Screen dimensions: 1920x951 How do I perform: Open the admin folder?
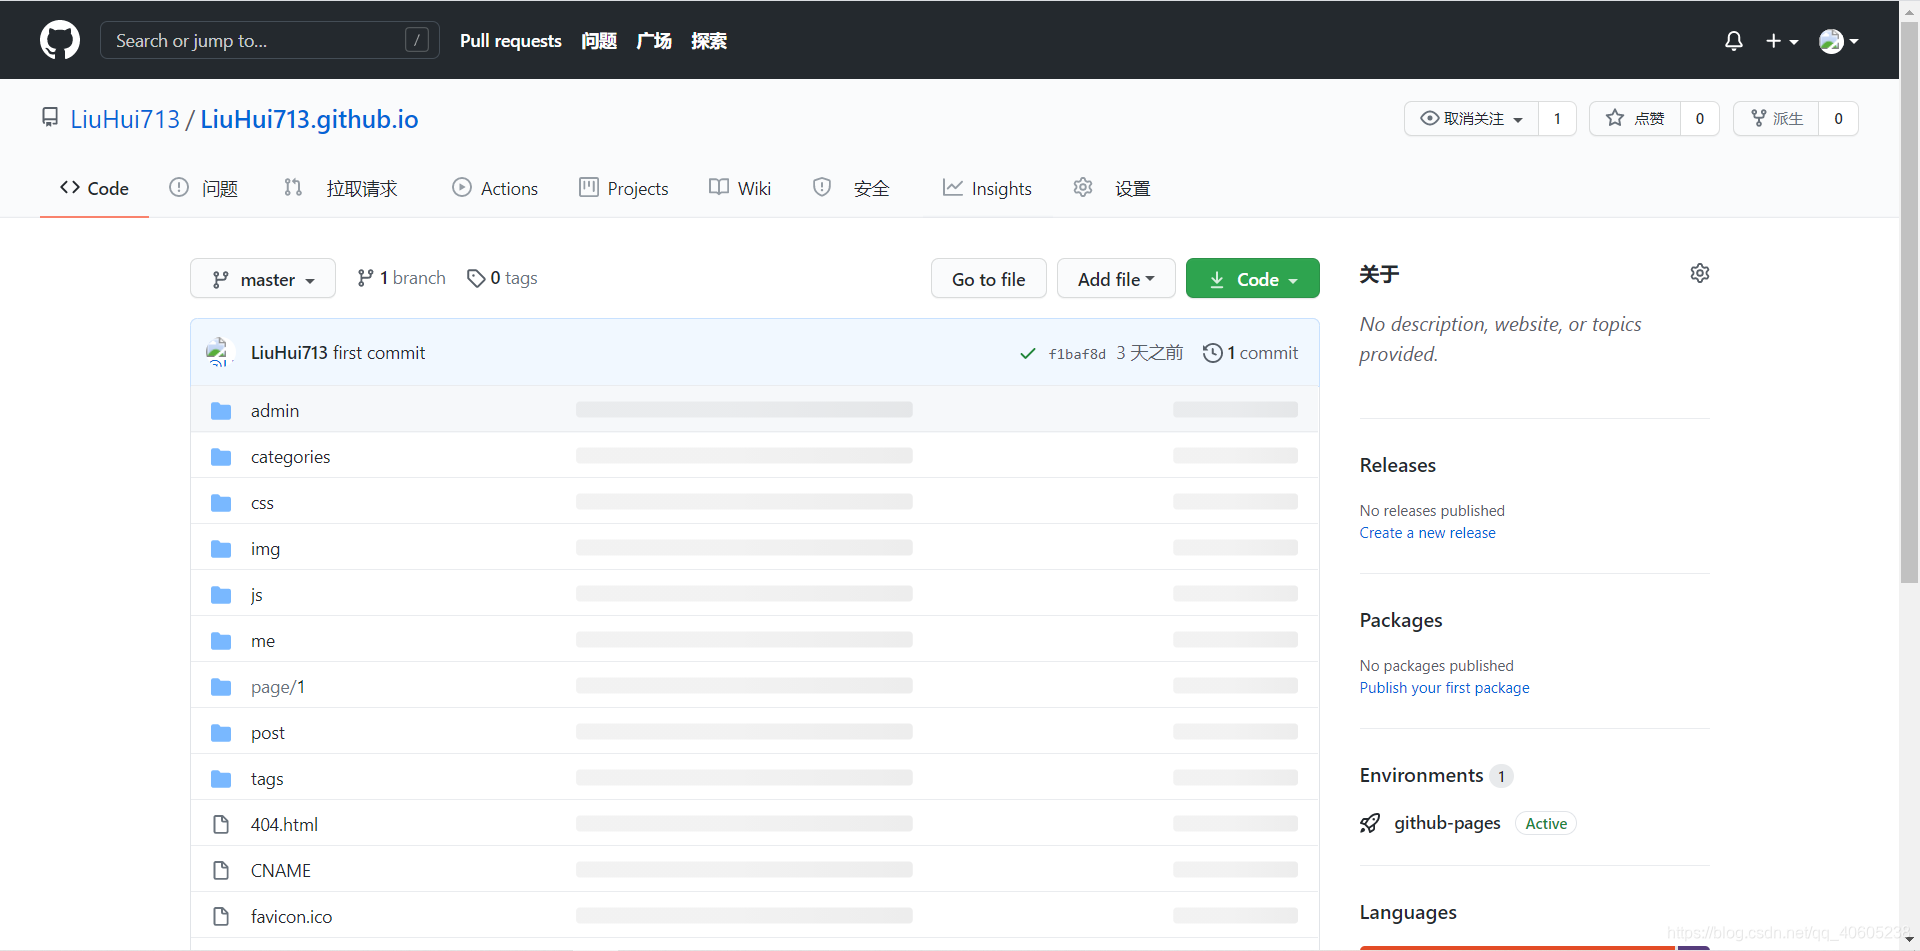[x=275, y=411]
